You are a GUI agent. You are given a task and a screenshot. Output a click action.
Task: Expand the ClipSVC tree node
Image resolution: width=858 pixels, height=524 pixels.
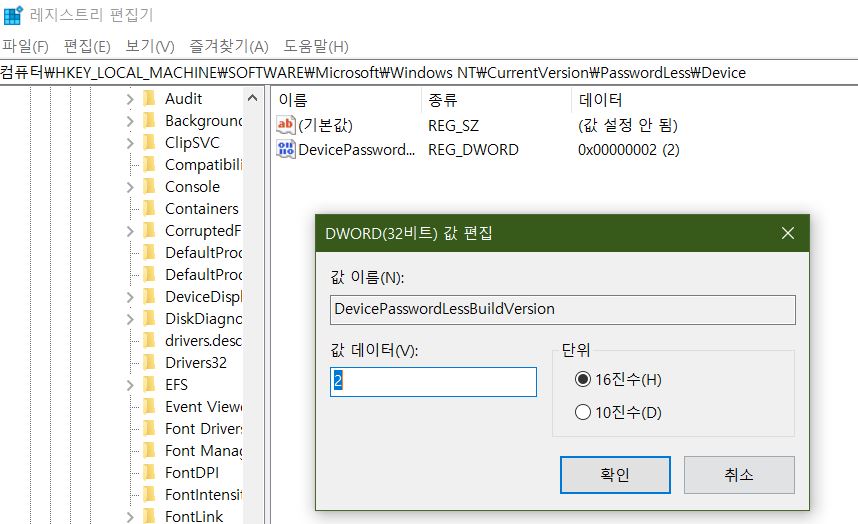(130, 143)
